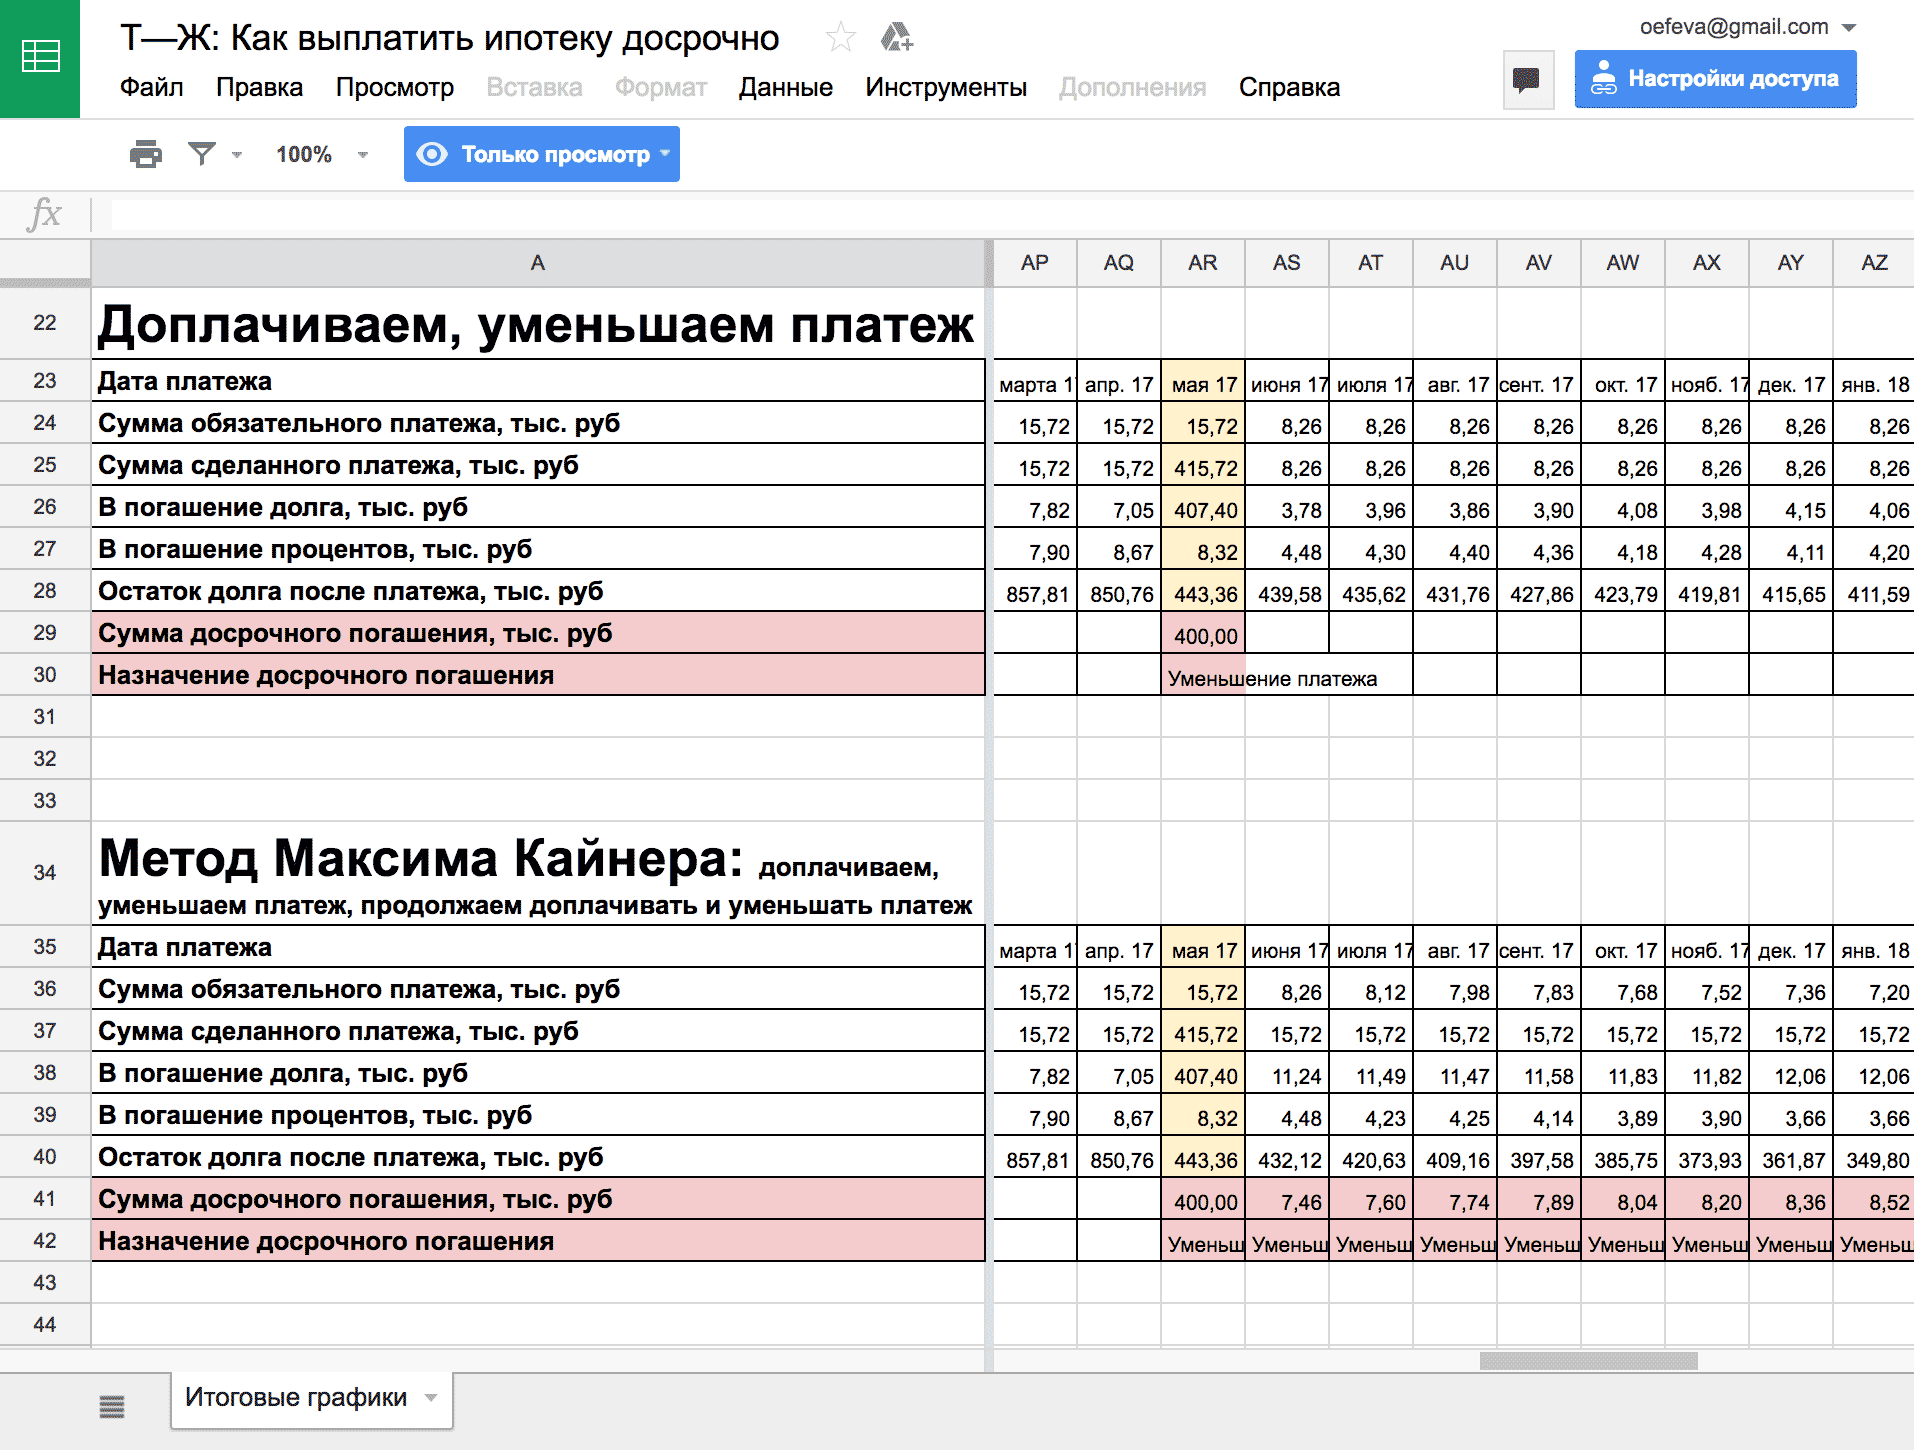The height and width of the screenshot is (1450, 1914).
Task: Select column header AZ
Action: point(1874,263)
